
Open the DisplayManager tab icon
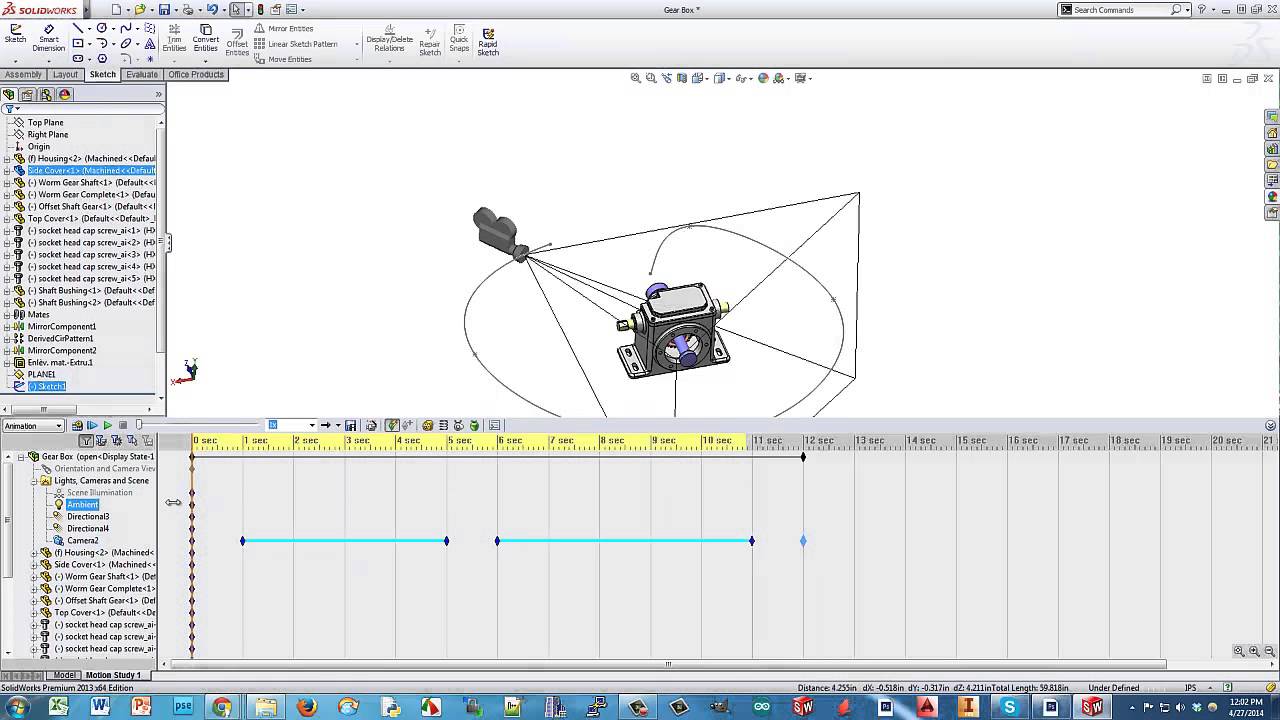point(65,95)
